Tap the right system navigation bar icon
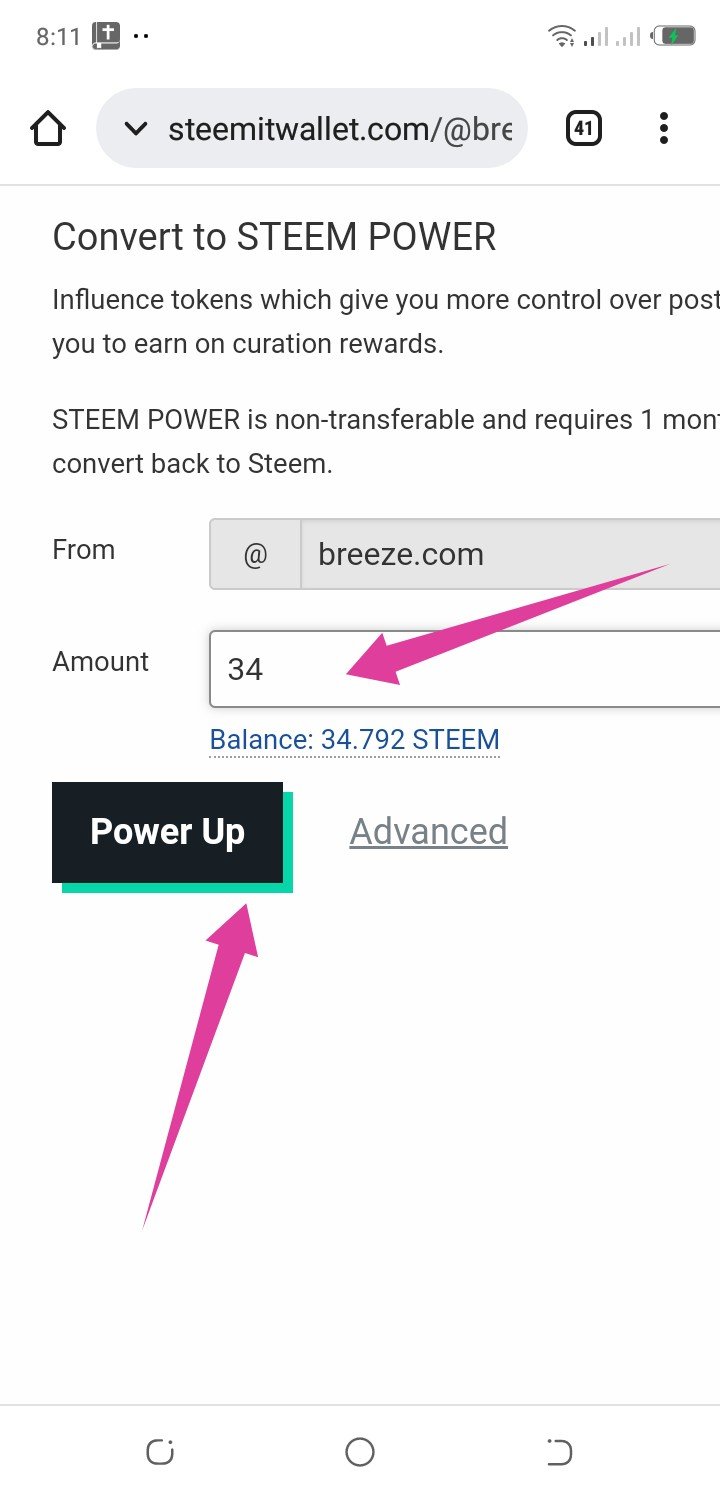720x1500 pixels. 559,1452
